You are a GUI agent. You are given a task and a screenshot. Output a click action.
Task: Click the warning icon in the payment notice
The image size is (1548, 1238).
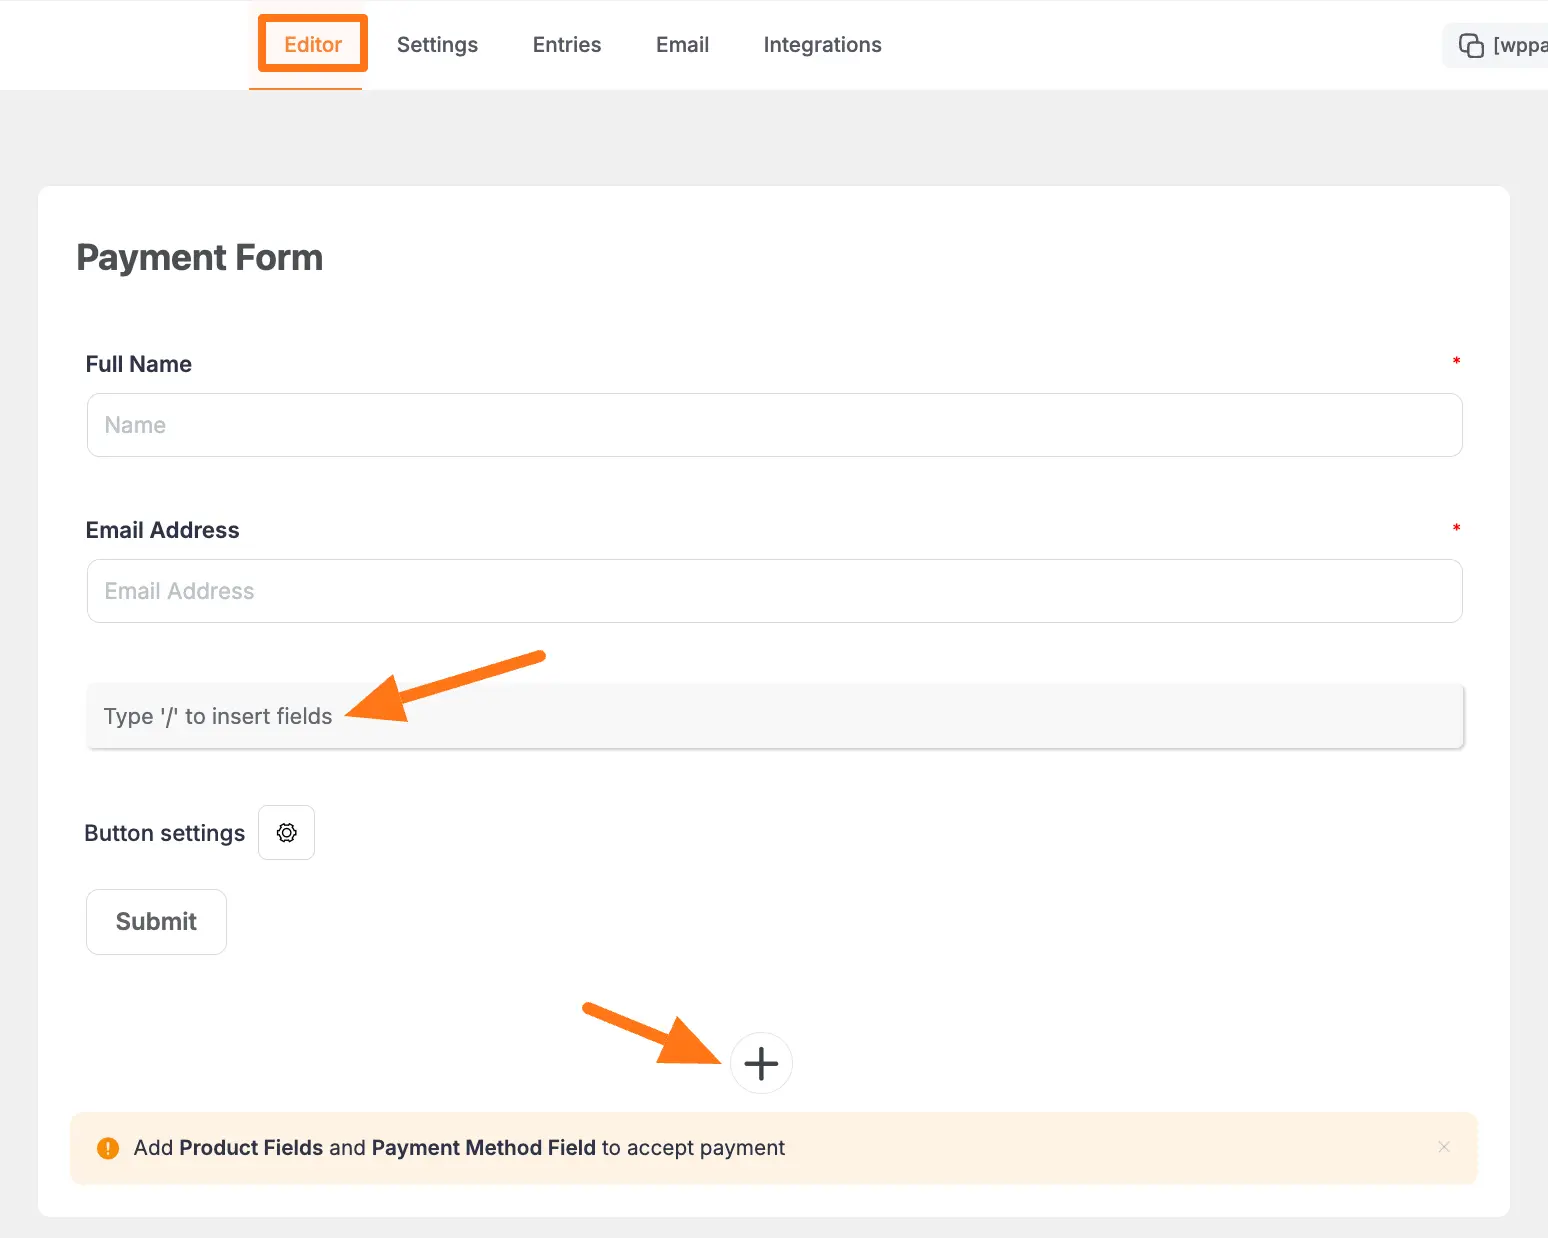tap(108, 1148)
